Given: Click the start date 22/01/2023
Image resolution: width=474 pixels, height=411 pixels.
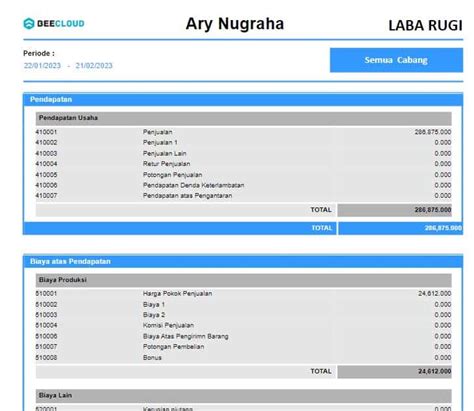Looking at the screenshot, I should pos(42,65).
